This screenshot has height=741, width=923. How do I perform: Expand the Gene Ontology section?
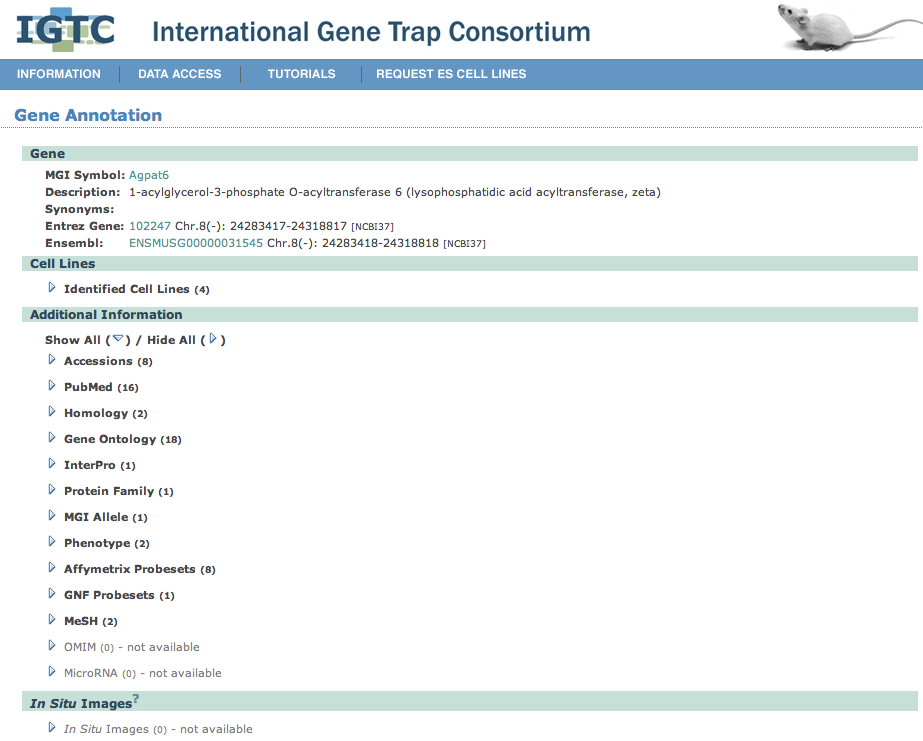click(x=53, y=438)
